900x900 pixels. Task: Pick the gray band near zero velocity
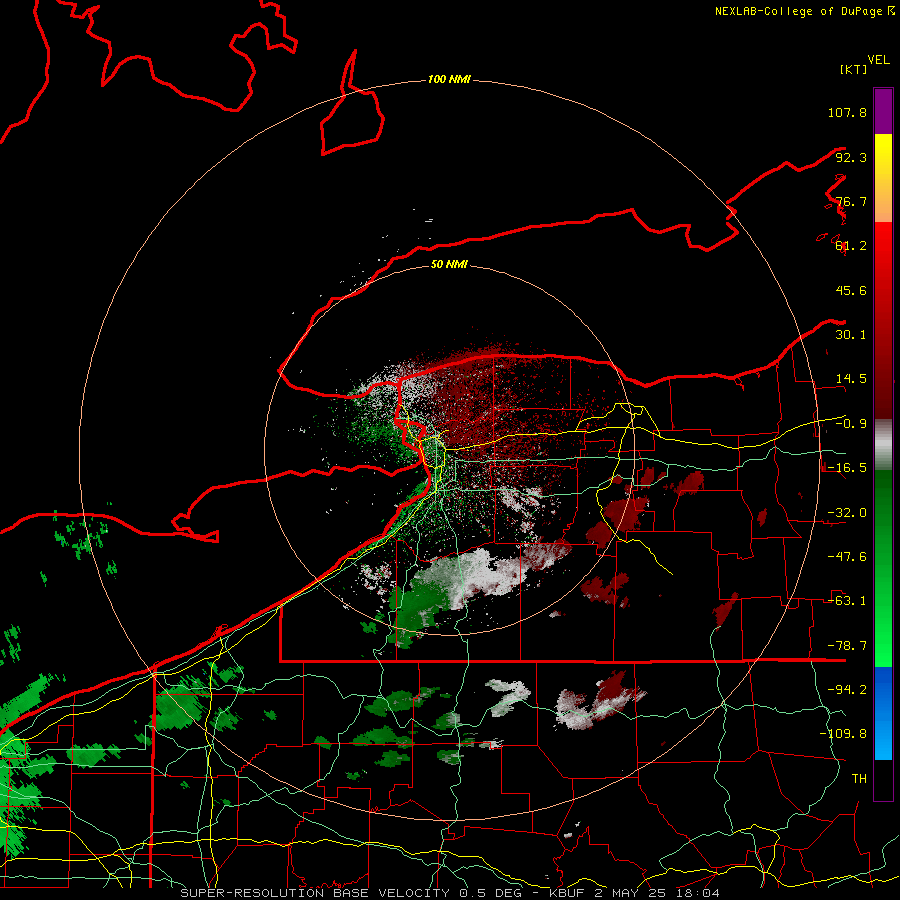pos(883,444)
